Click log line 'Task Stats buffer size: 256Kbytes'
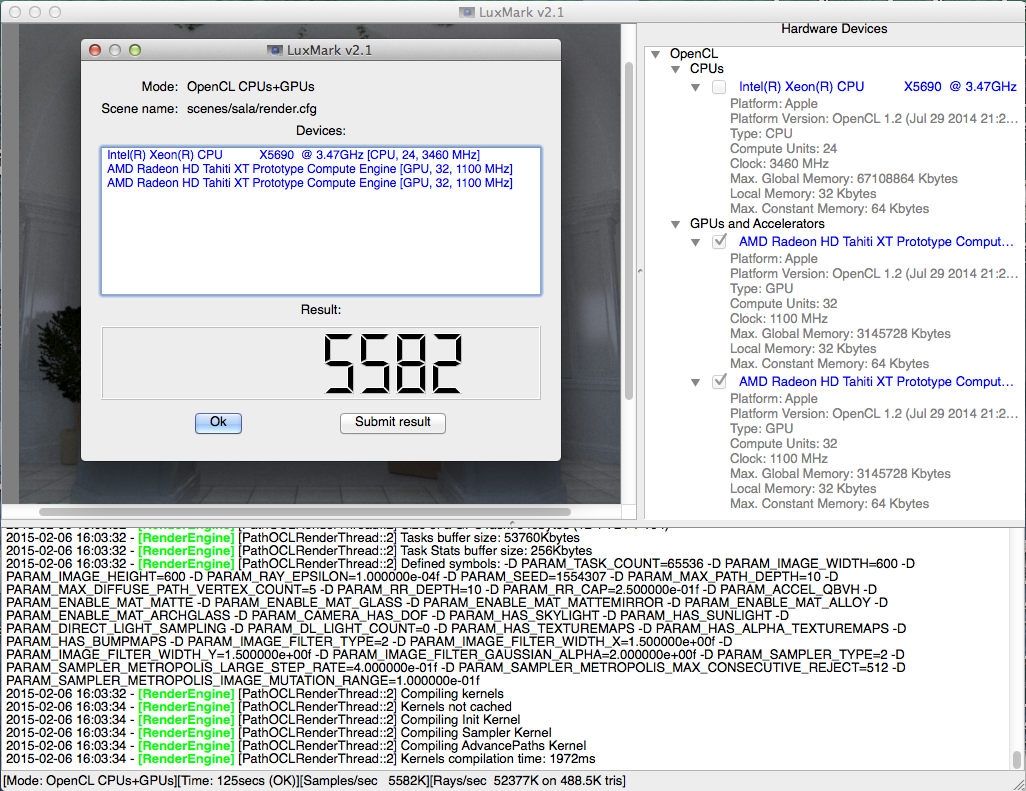Viewport: 1026px width, 791px height. [496, 551]
